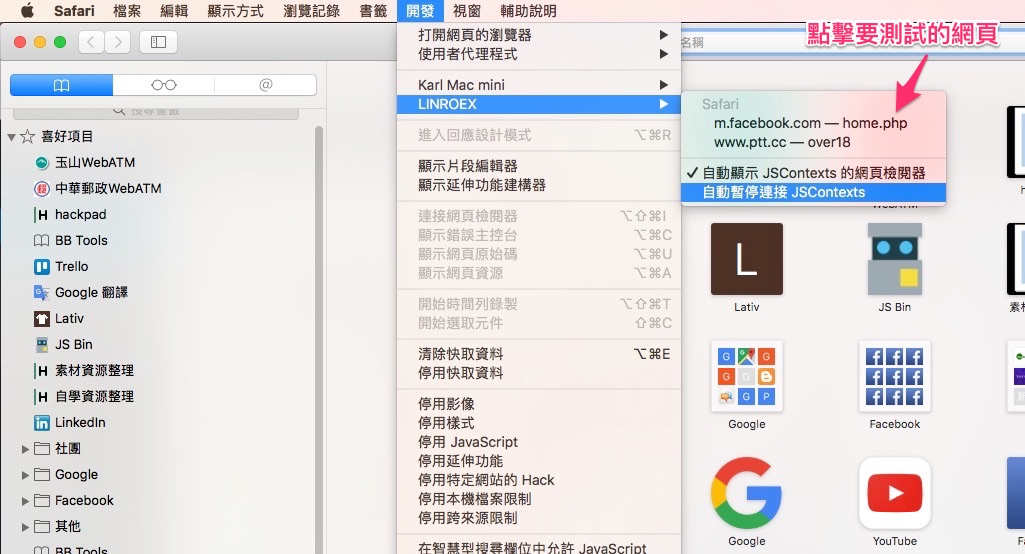This screenshot has width=1025, height=554.
Task: Open Trello bookmark in sidebar
Action: [61, 266]
